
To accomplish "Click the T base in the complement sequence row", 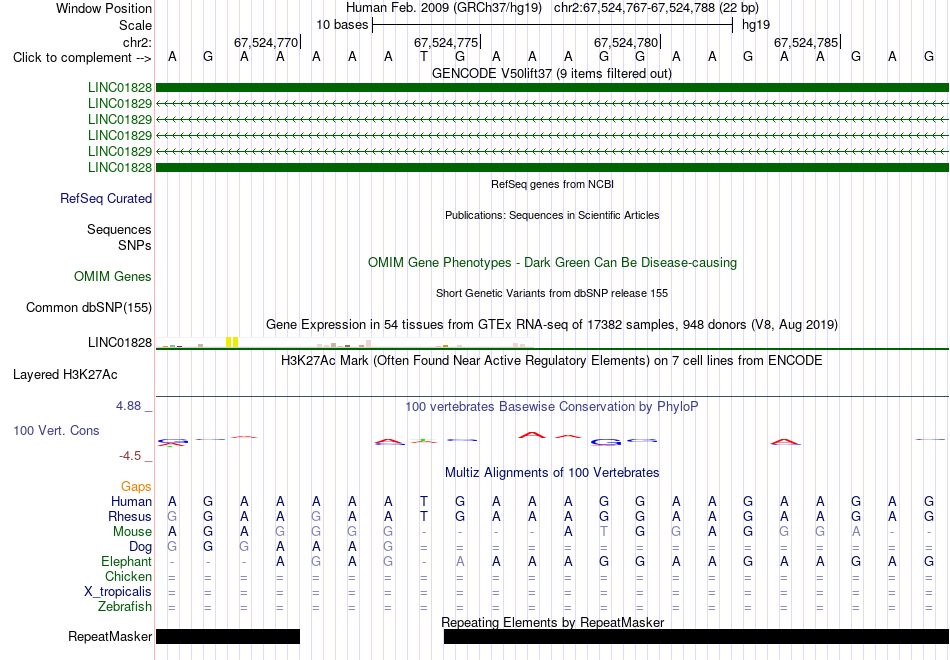I will tap(424, 57).
